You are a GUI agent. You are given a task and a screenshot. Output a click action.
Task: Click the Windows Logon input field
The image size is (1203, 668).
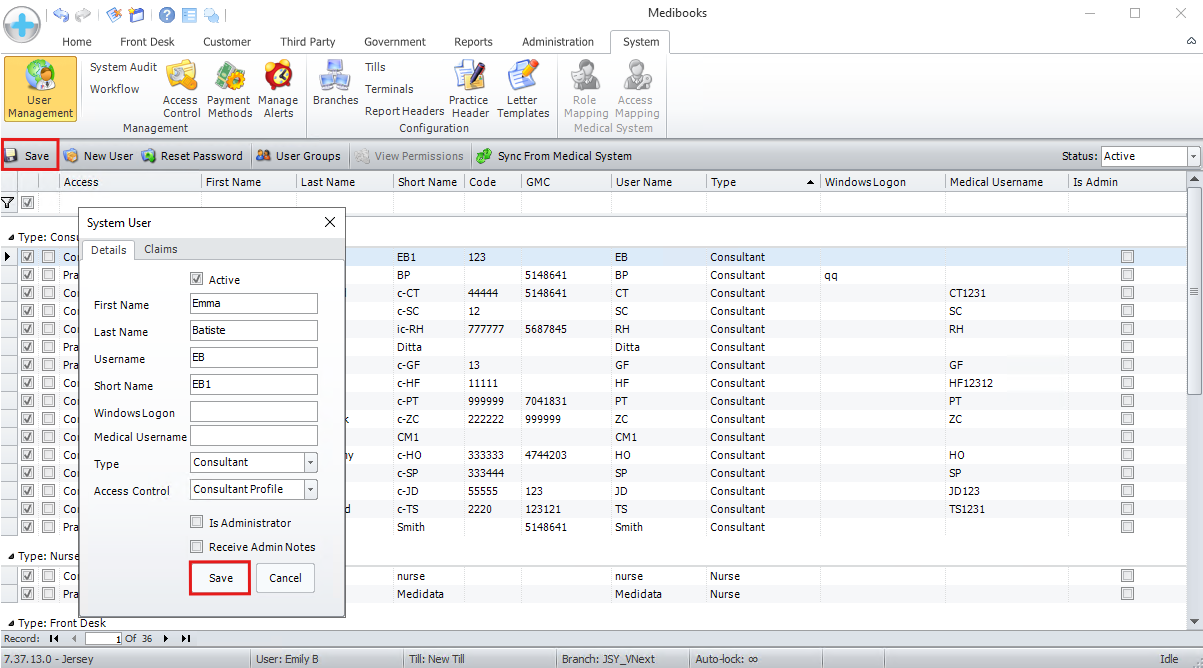tap(253, 412)
